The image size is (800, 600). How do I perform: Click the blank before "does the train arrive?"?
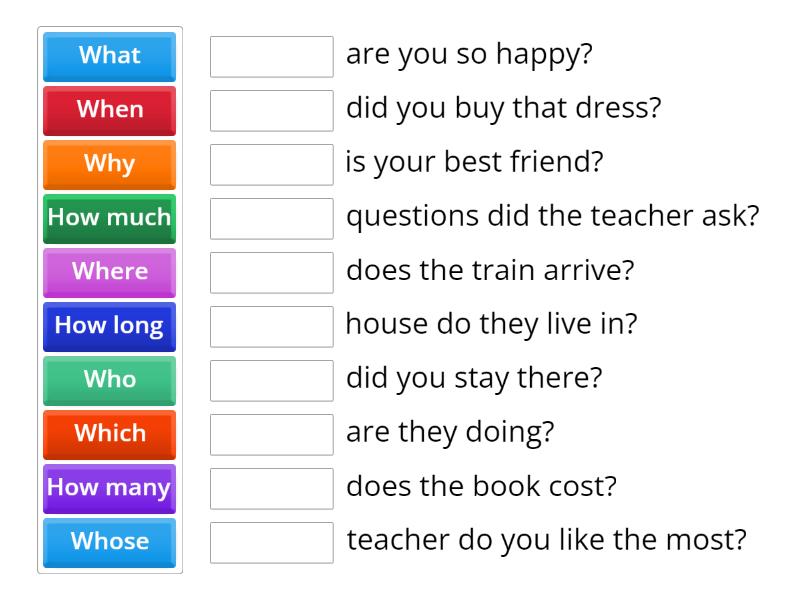point(271,272)
